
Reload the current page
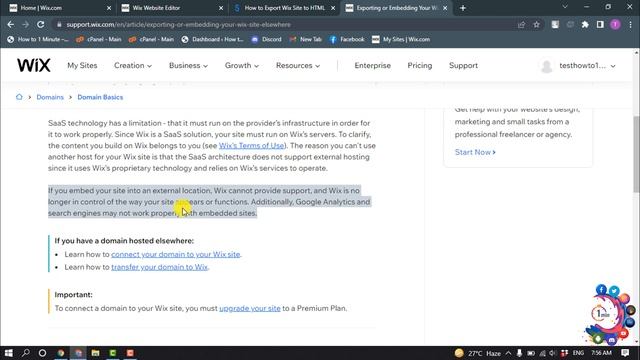tap(40, 24)
